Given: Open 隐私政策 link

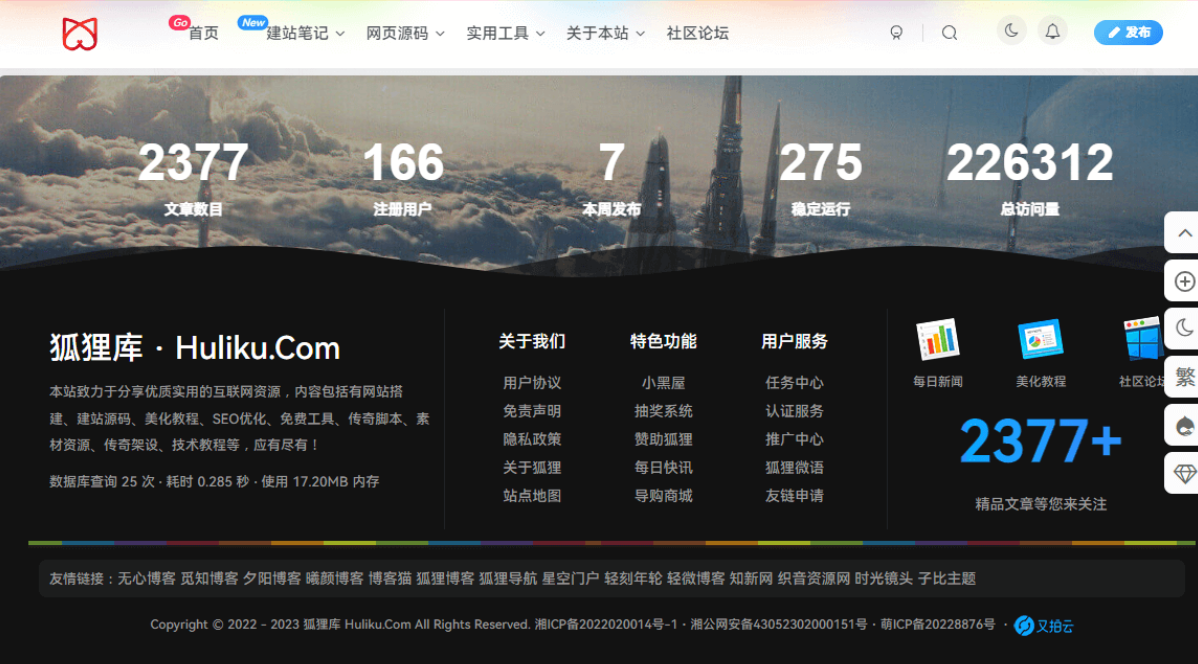Looking at the screenshot, I should pos(532,439).
